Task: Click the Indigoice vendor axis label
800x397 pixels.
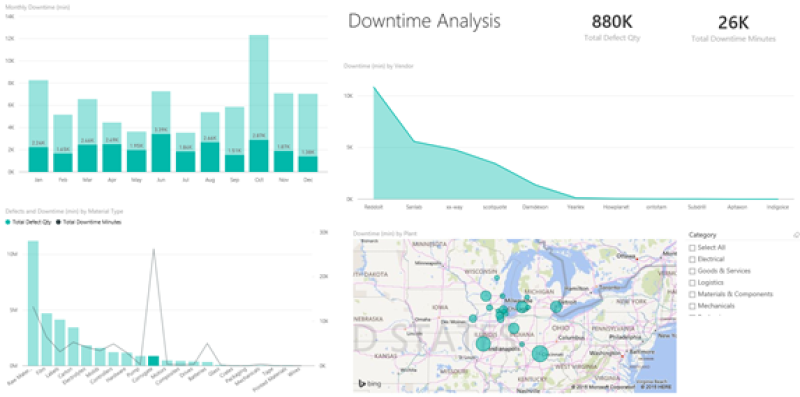Action: coord(778,207)
